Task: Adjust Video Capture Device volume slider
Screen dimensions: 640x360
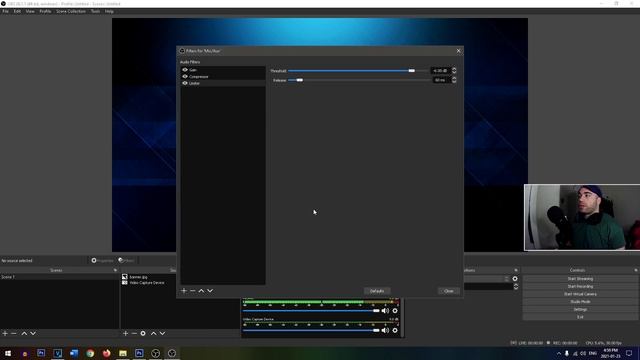Action: (x=311, y=330)
